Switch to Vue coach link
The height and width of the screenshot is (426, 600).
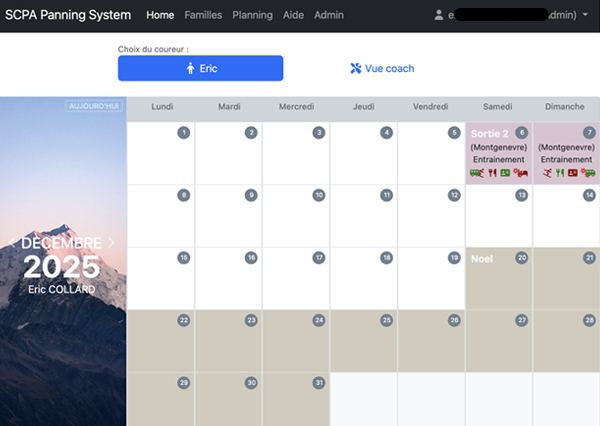point(382,68)
